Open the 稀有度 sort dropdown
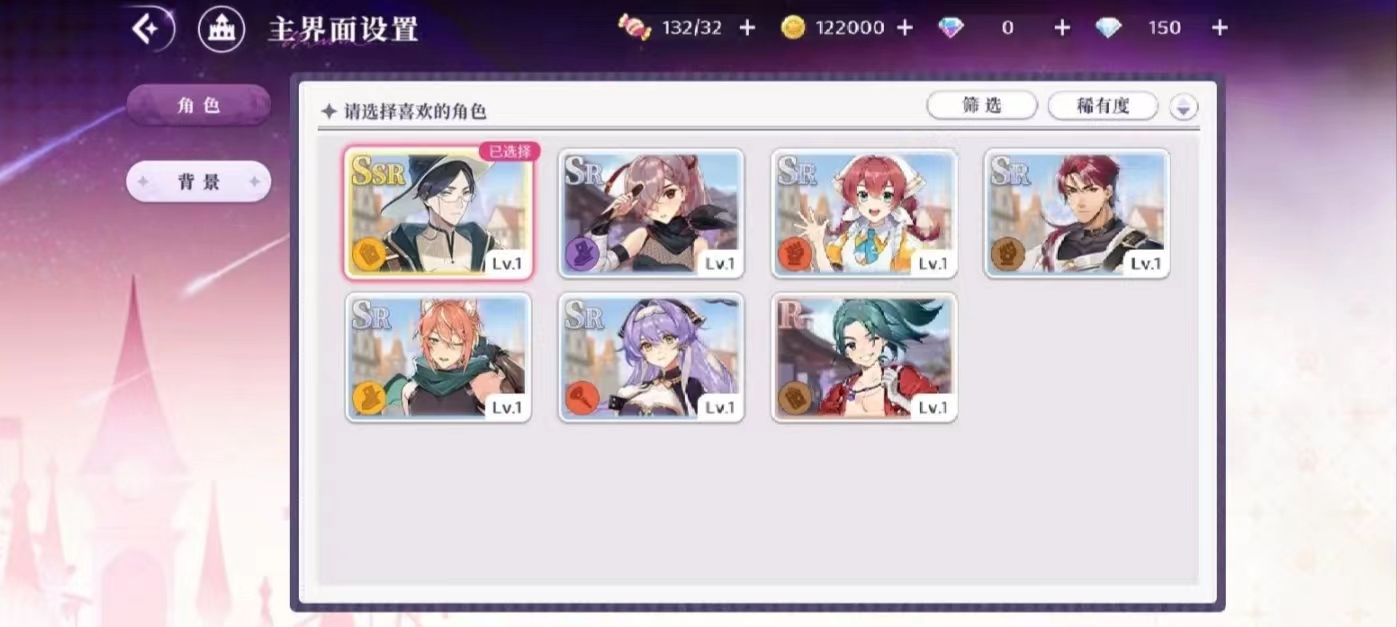1397x627 pixels. click(x=1103, y=106)
